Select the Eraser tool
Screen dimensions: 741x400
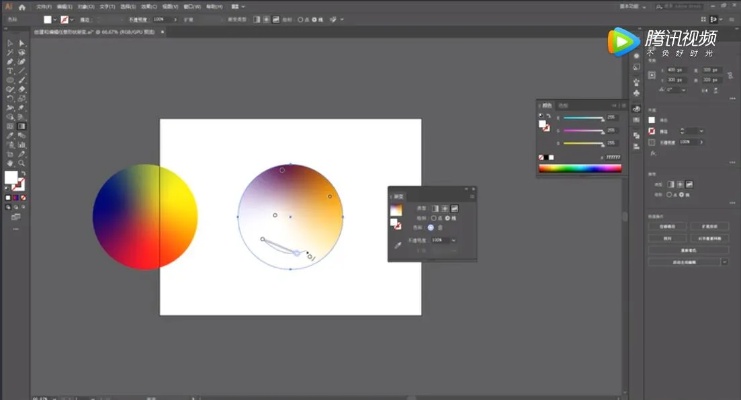22,89
